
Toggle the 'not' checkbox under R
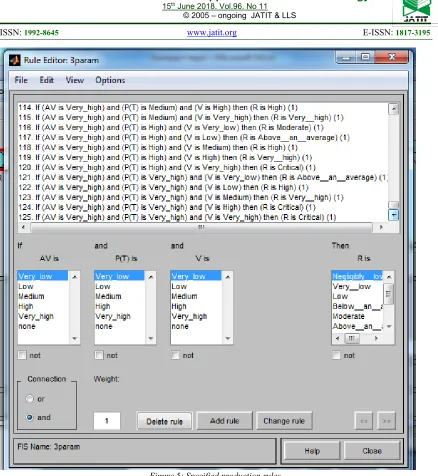[x=336, y=355]
